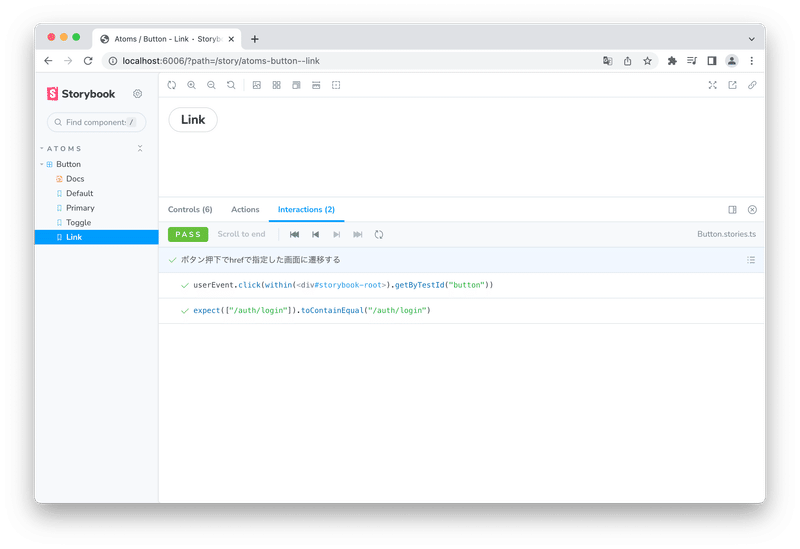Open a new browser tab
This screenshot has height=549, width=800.
(x=255, y=39)
